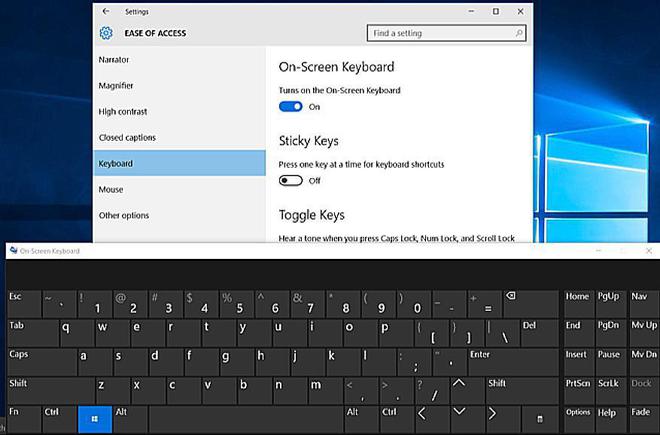Viewport: 660px width, 435px height.
Task: Open Other options in the sidebar
Action: (x=179, y=215)
